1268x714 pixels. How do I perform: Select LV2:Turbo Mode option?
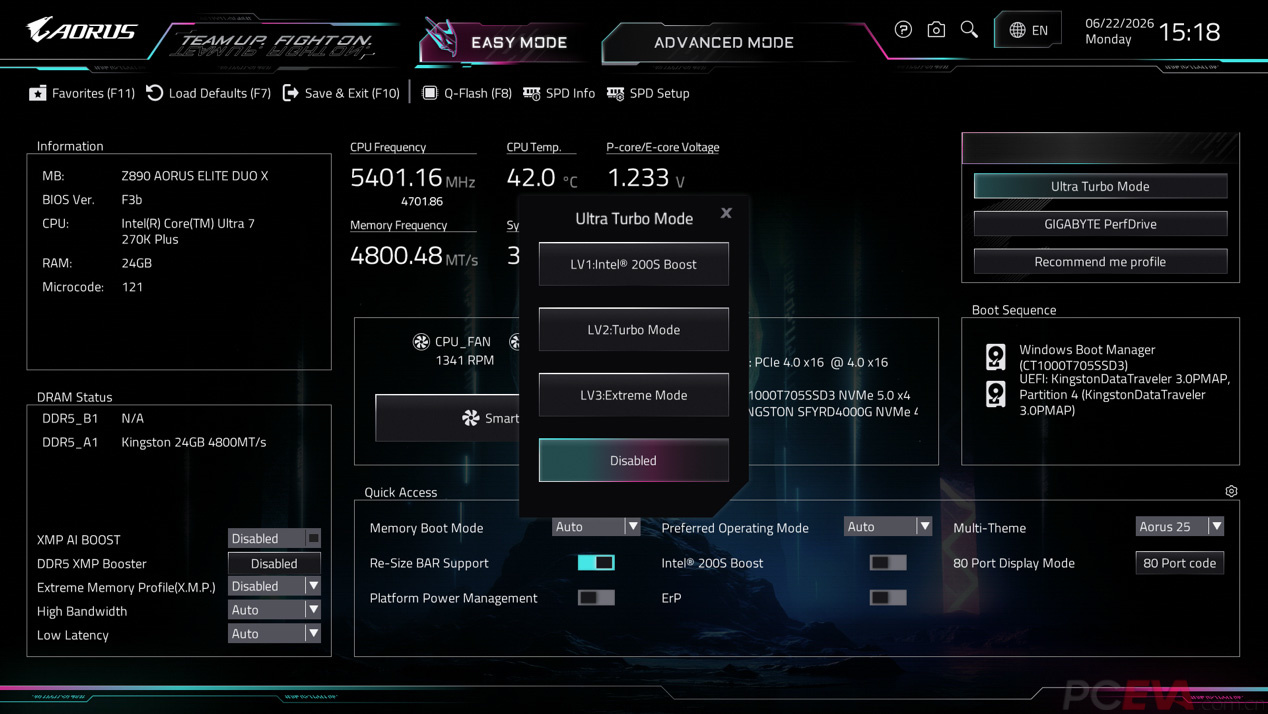(634, 329)
